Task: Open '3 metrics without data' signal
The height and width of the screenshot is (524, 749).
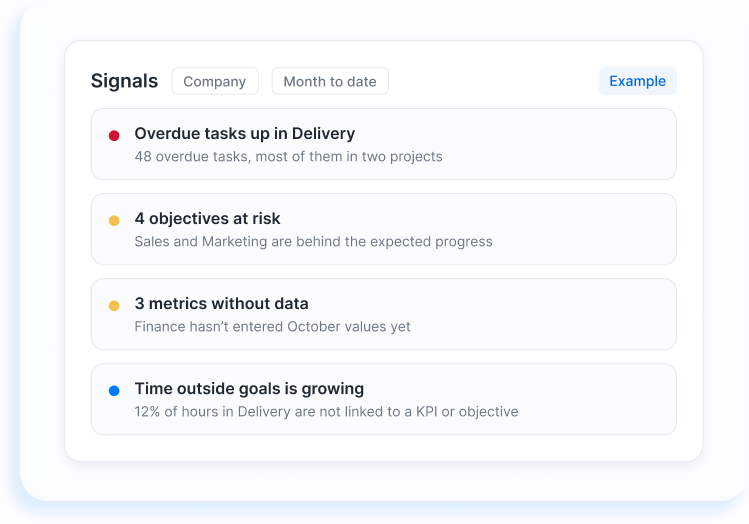Action: [x=384, y=314]
